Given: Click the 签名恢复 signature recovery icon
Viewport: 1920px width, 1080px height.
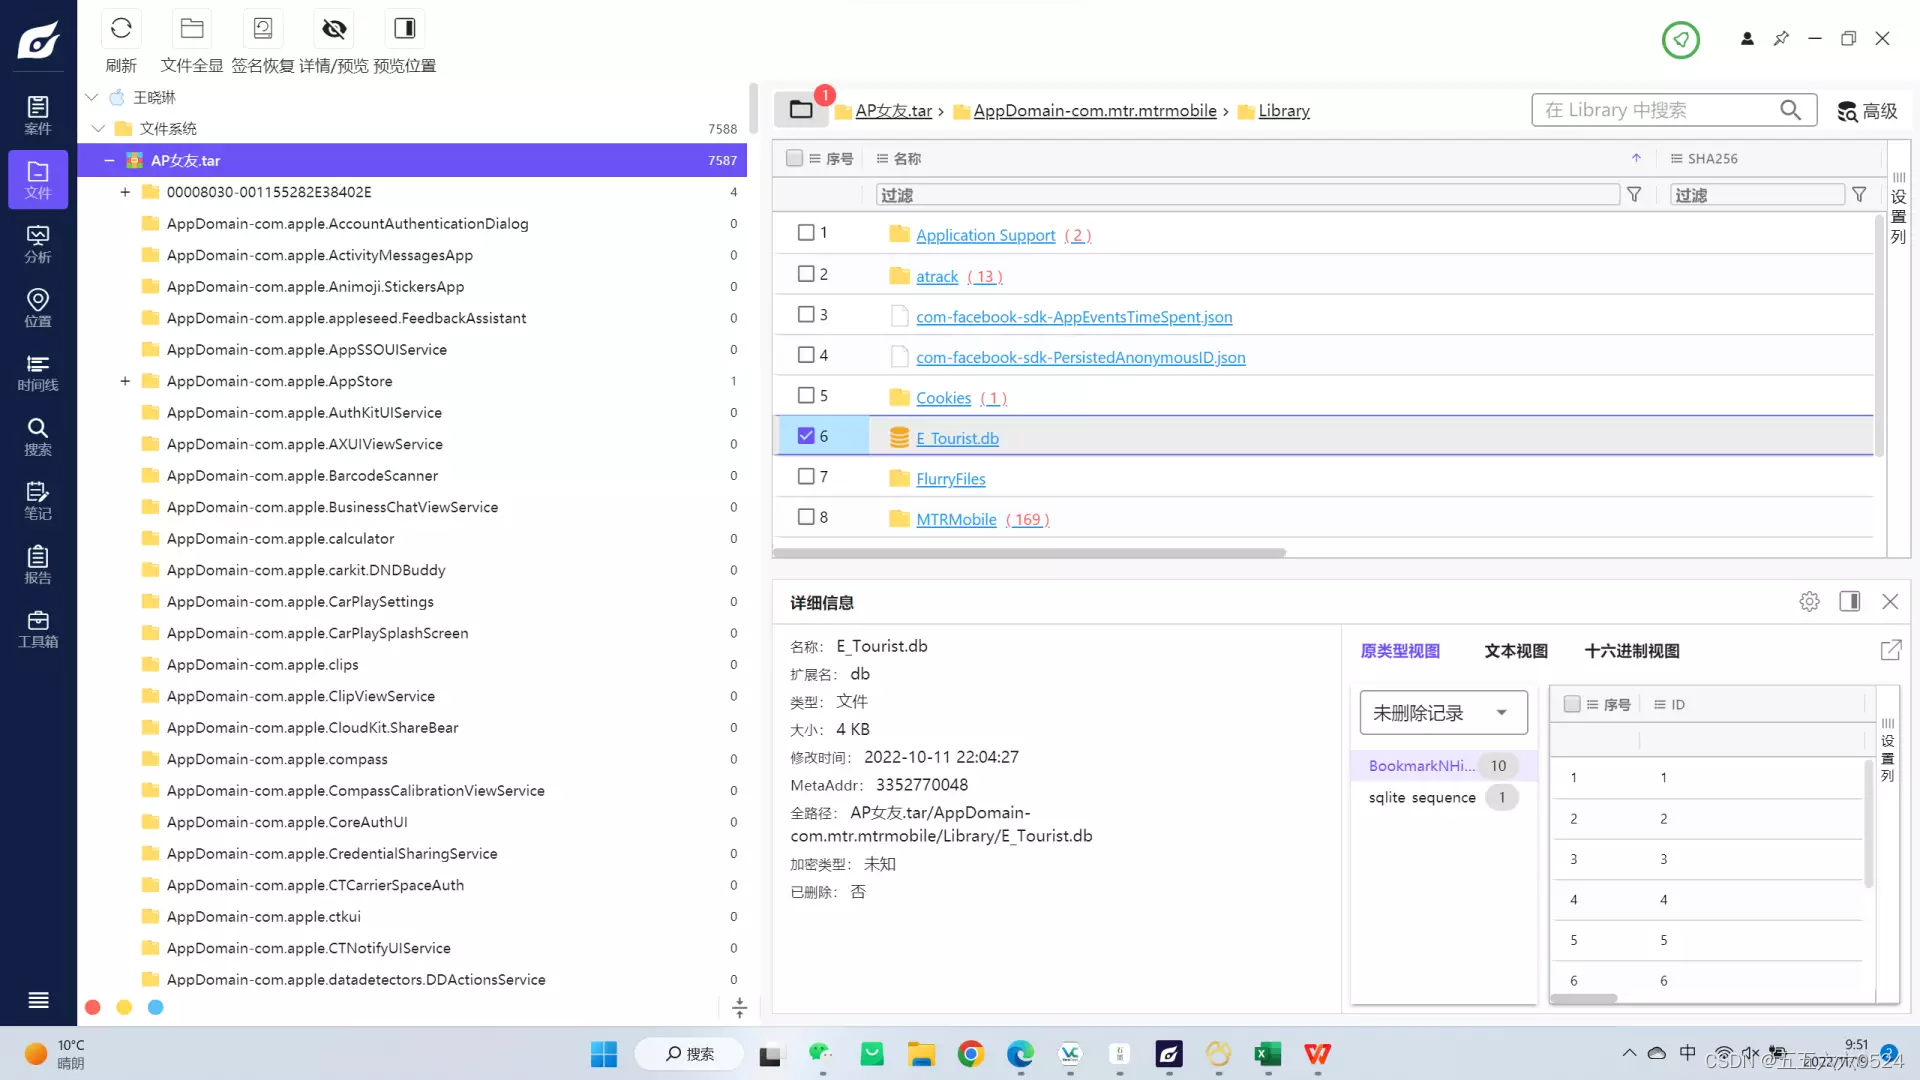Looking at the screenshot, I should point(263,29).
